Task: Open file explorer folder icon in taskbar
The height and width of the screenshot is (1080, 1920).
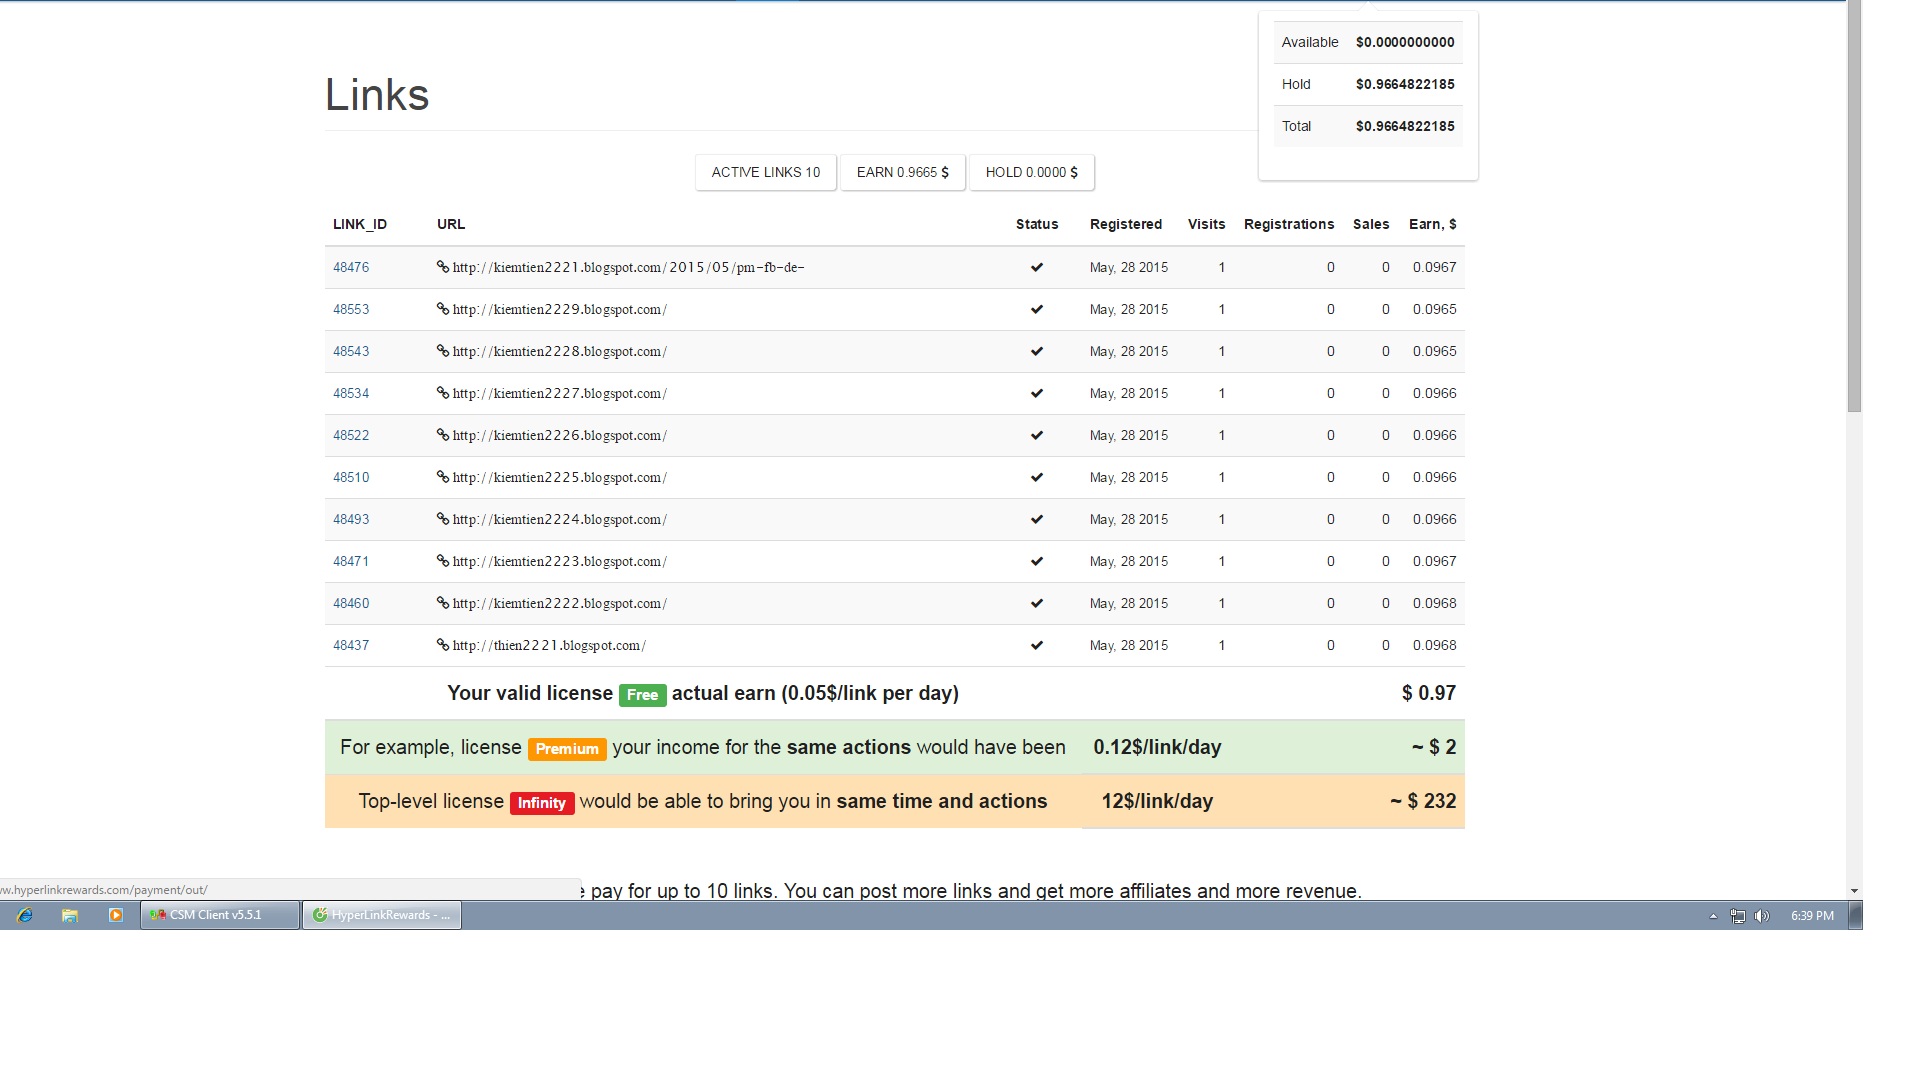Action: point(70,915)
